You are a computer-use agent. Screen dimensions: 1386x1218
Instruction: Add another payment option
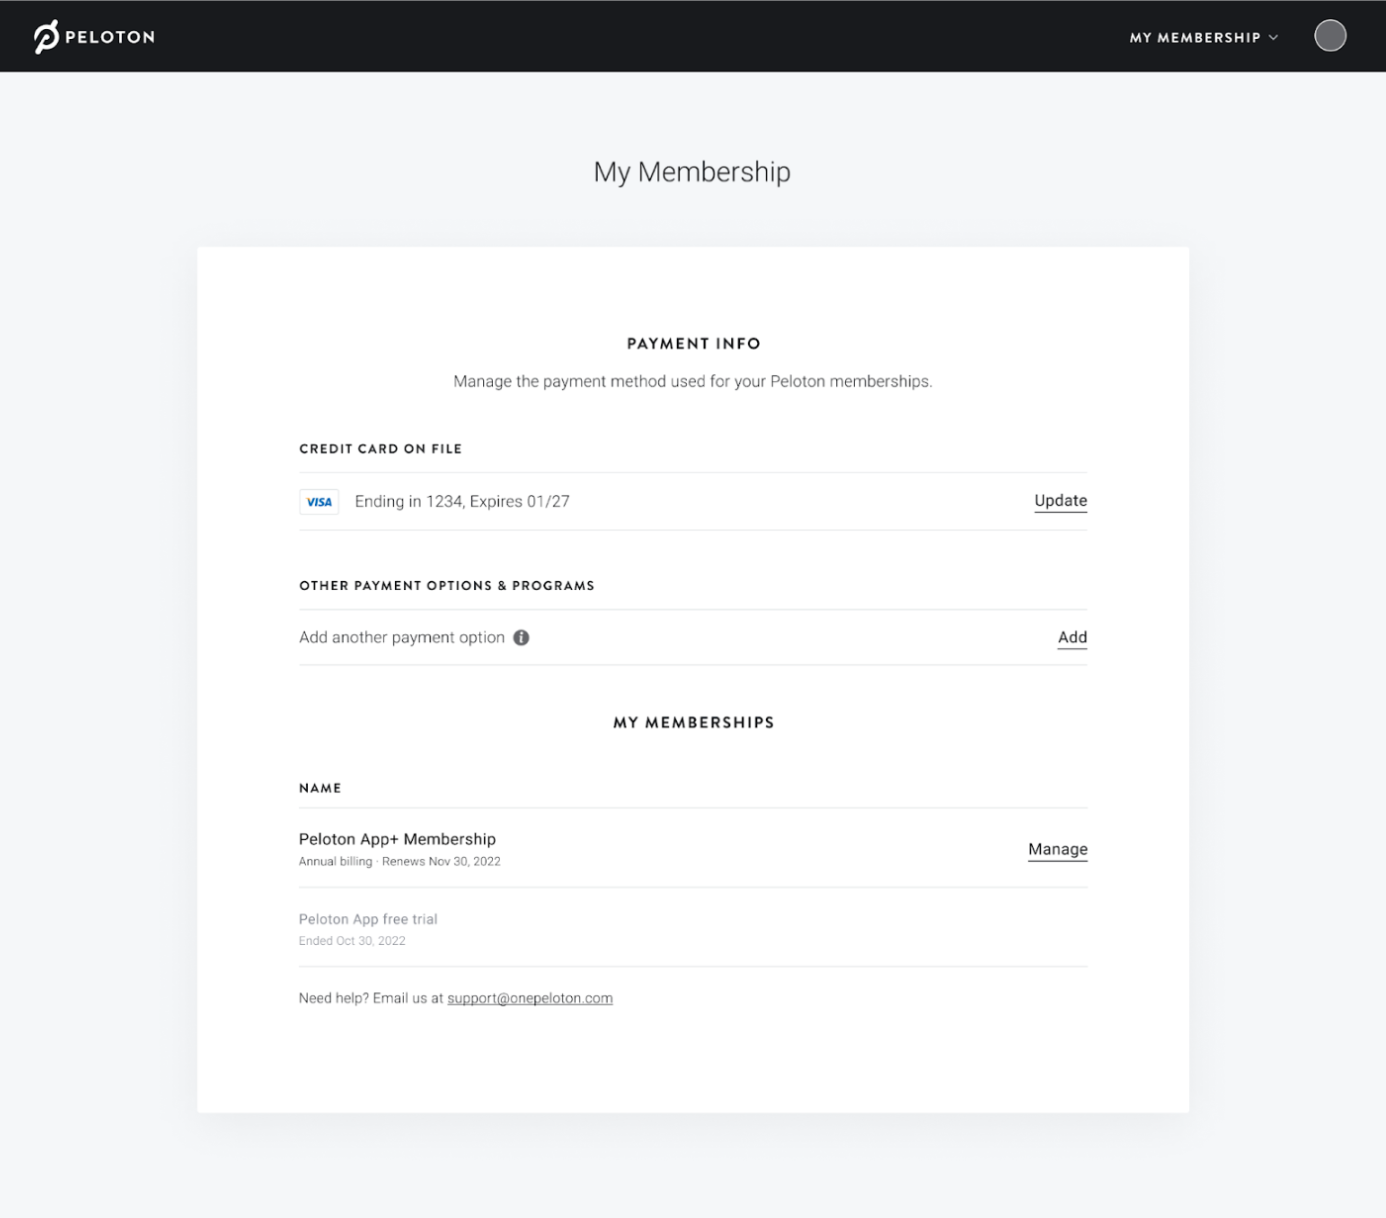1072,638
